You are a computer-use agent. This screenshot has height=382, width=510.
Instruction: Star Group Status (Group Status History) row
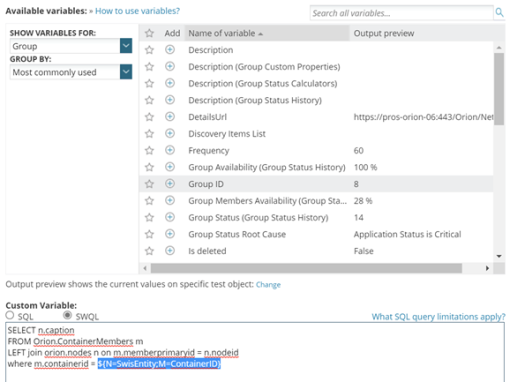coord(149,217)
